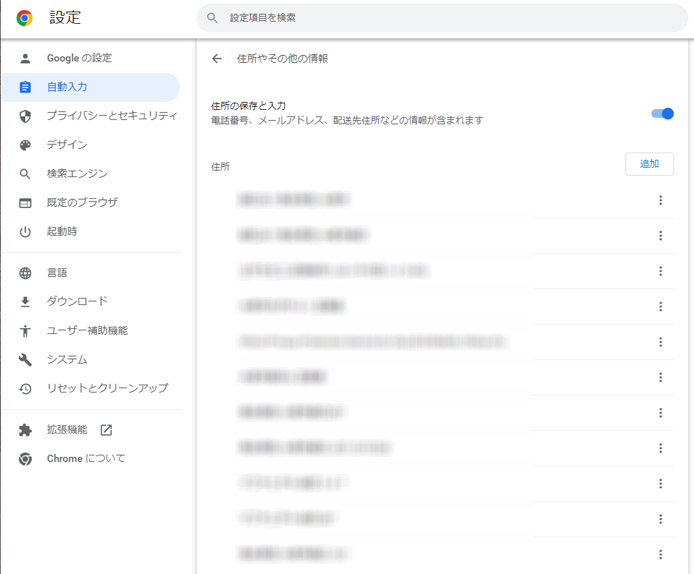
Task: Select the second saved address entry
Action: point(304,236)
